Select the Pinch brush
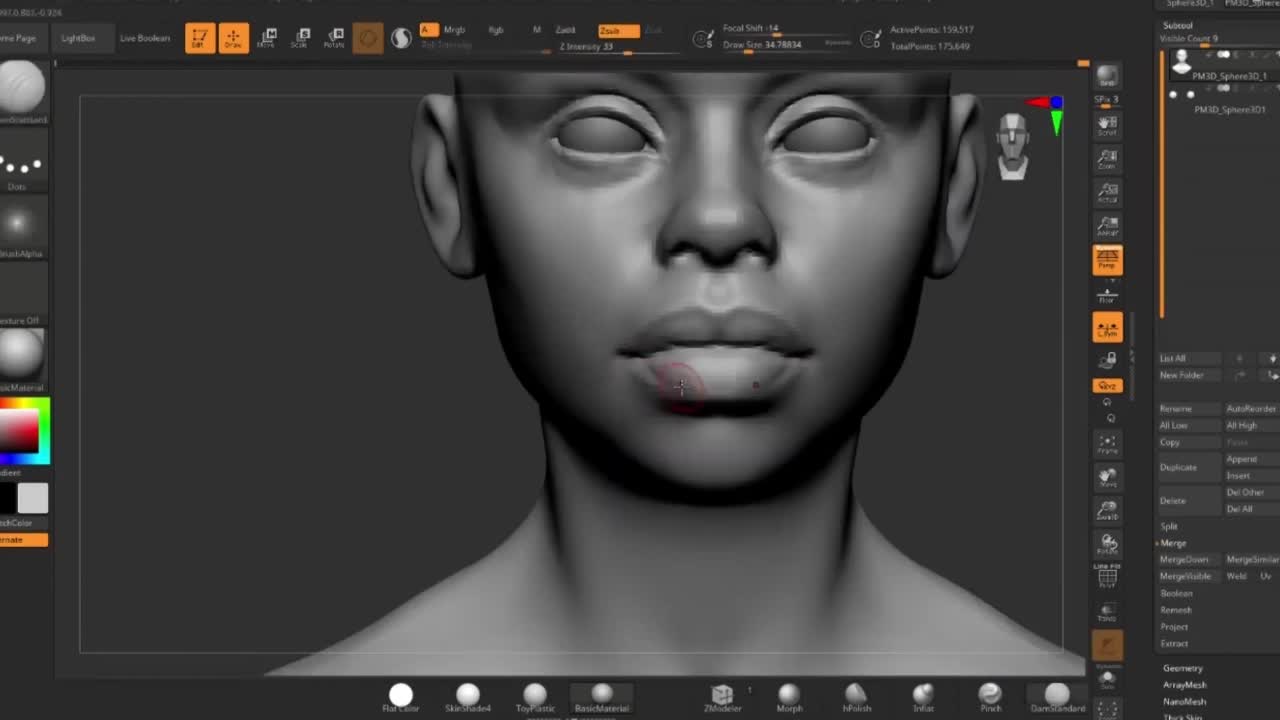1280x720 pixels. tap(990, 697)
